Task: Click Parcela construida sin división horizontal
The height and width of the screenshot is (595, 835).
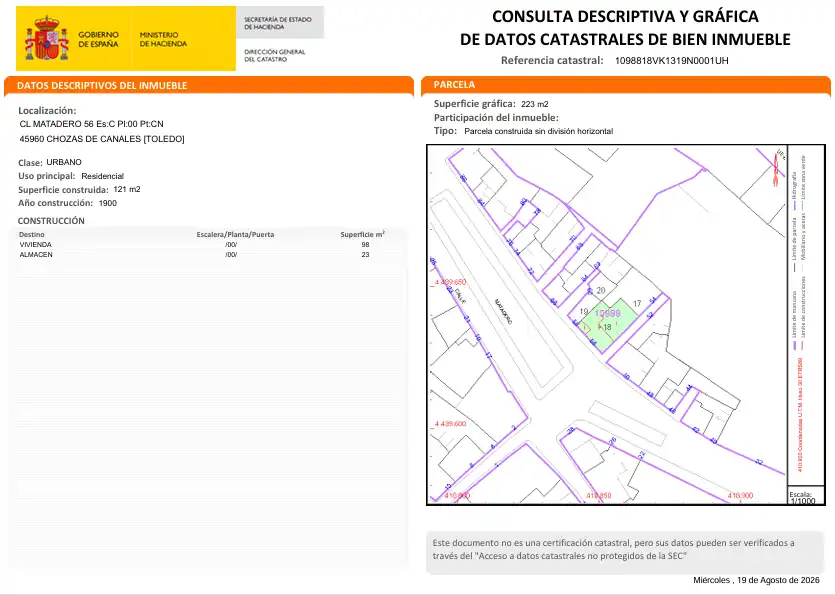Action: pyautogui.click(x=538, y=131)
